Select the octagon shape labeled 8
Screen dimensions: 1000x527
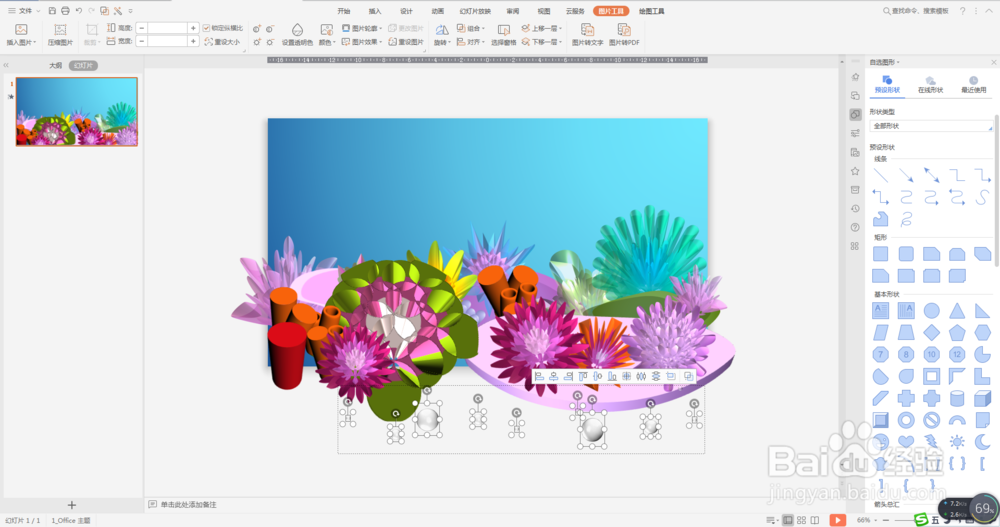906,354
